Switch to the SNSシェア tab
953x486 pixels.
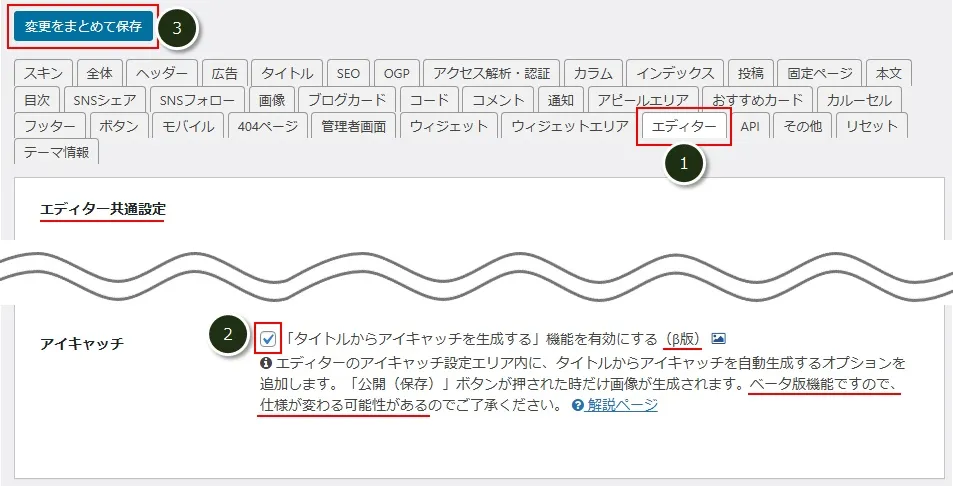(104, 100)
